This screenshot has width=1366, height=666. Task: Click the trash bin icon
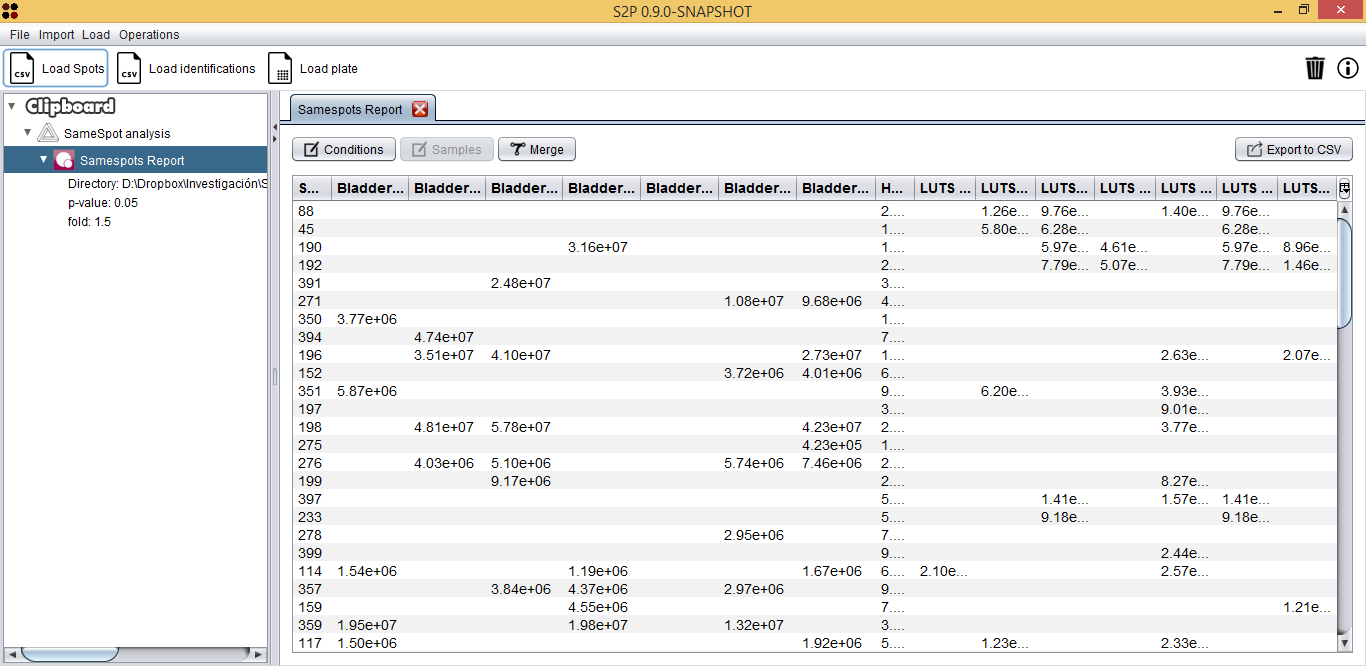click(1315, 68)
